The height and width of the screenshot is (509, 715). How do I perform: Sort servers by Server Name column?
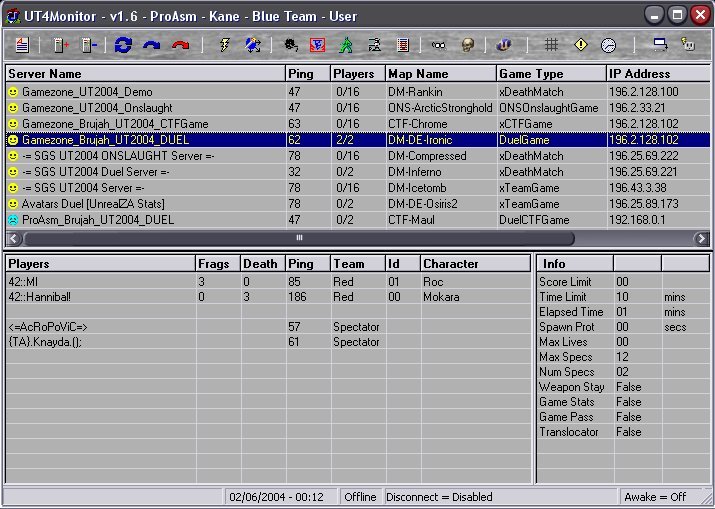coord(145,74)
